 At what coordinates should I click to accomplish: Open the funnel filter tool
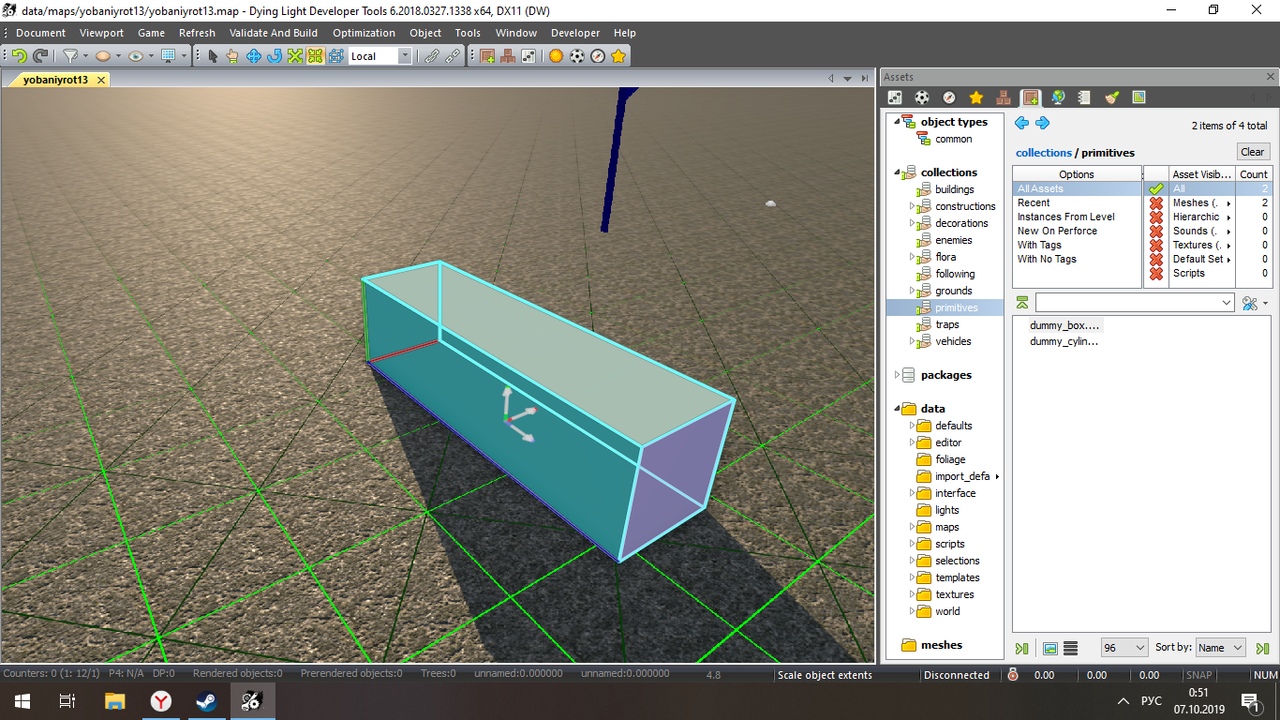point(71,56)
